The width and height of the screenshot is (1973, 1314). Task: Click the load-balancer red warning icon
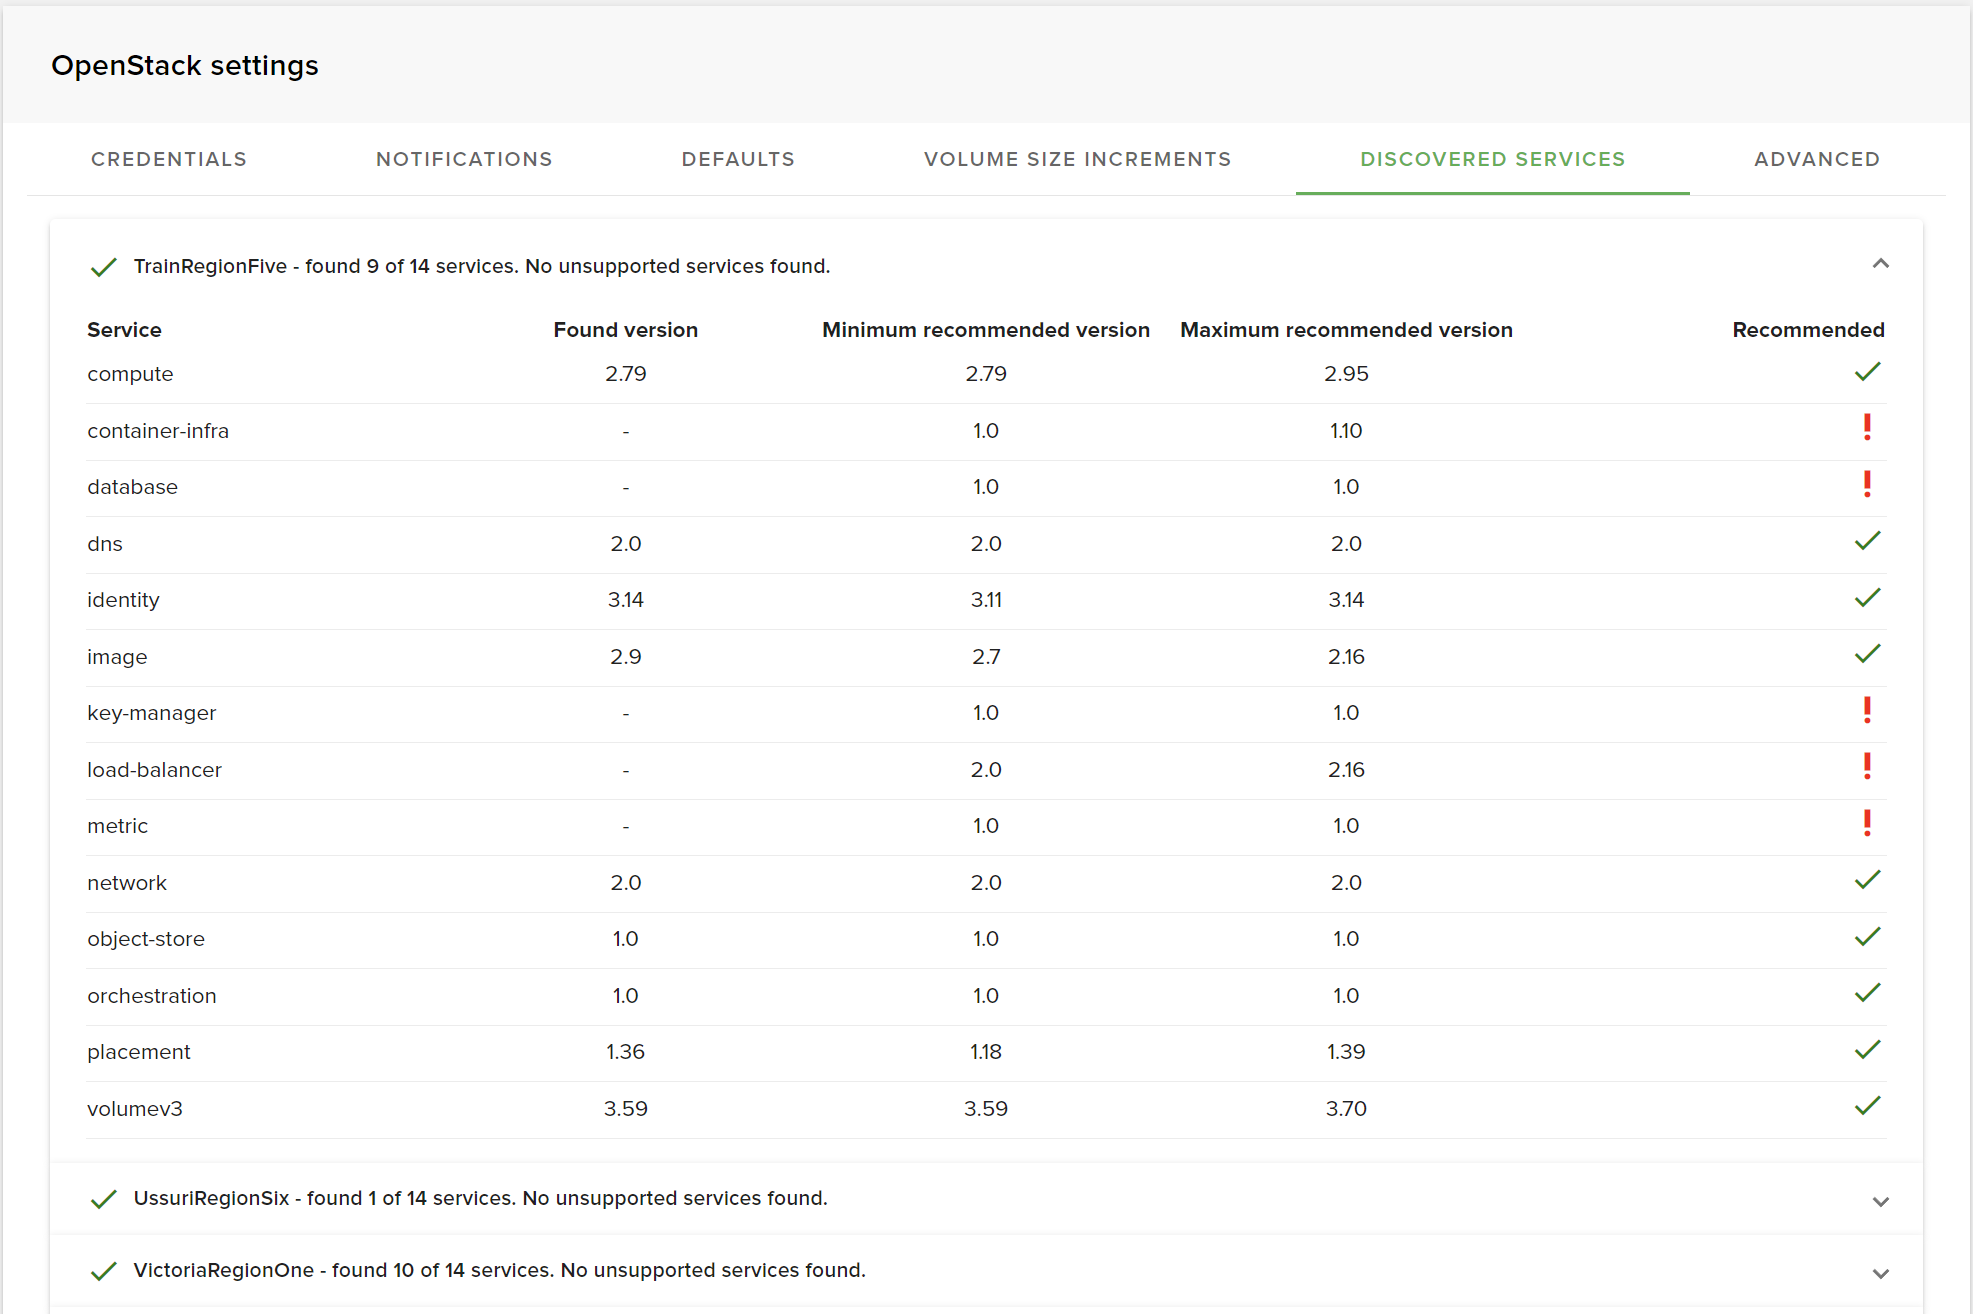1867,767
